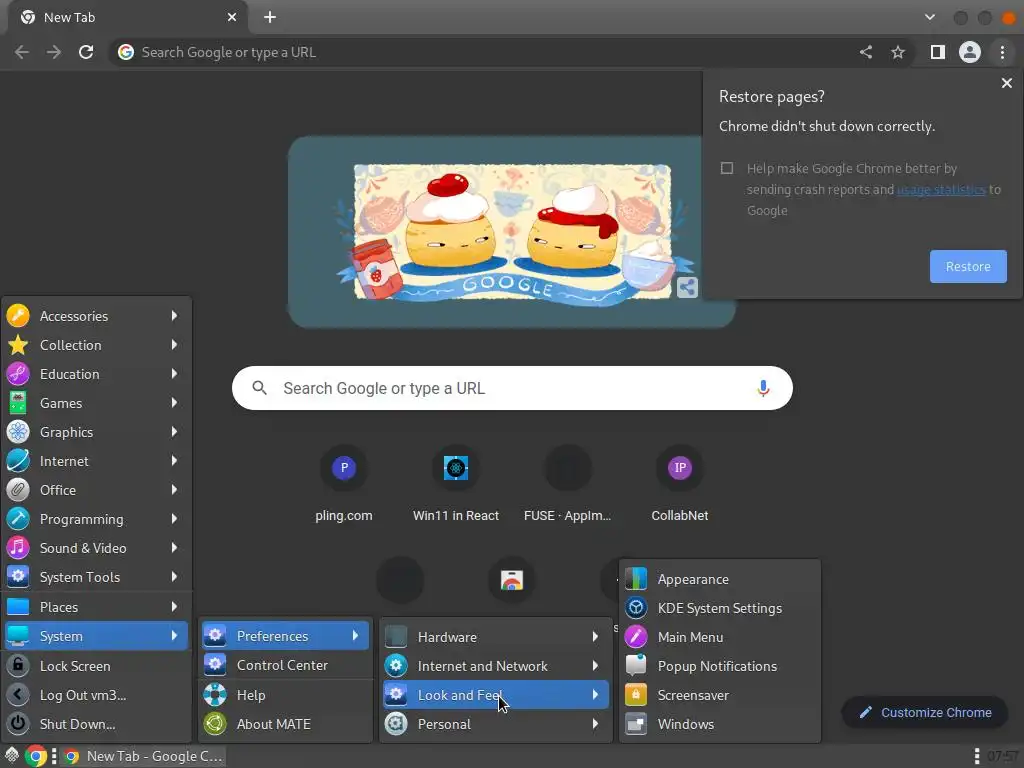Click the voice search microphone icon
Viewport: 1024px width, 768px height.
click(x=763, y=389)
